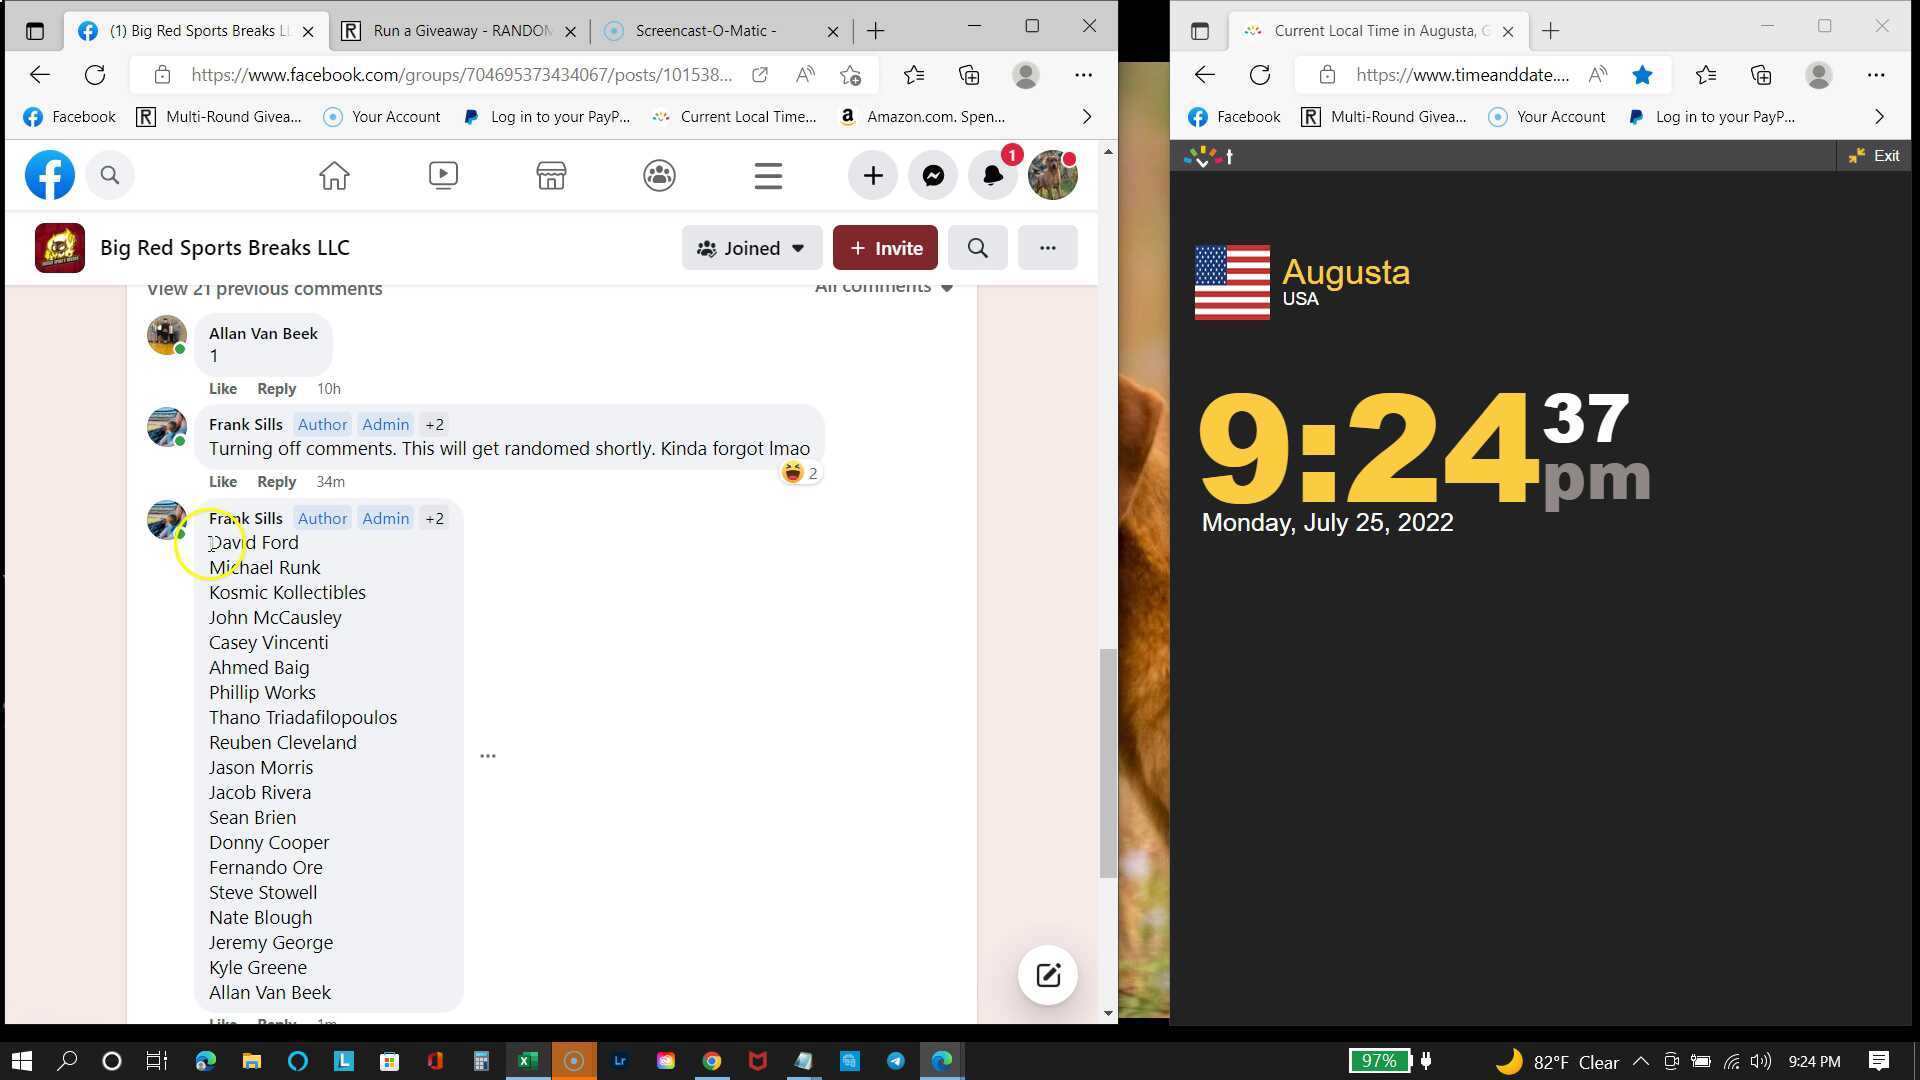
Task: Expand the Joined dropdown
Action: 751,248
